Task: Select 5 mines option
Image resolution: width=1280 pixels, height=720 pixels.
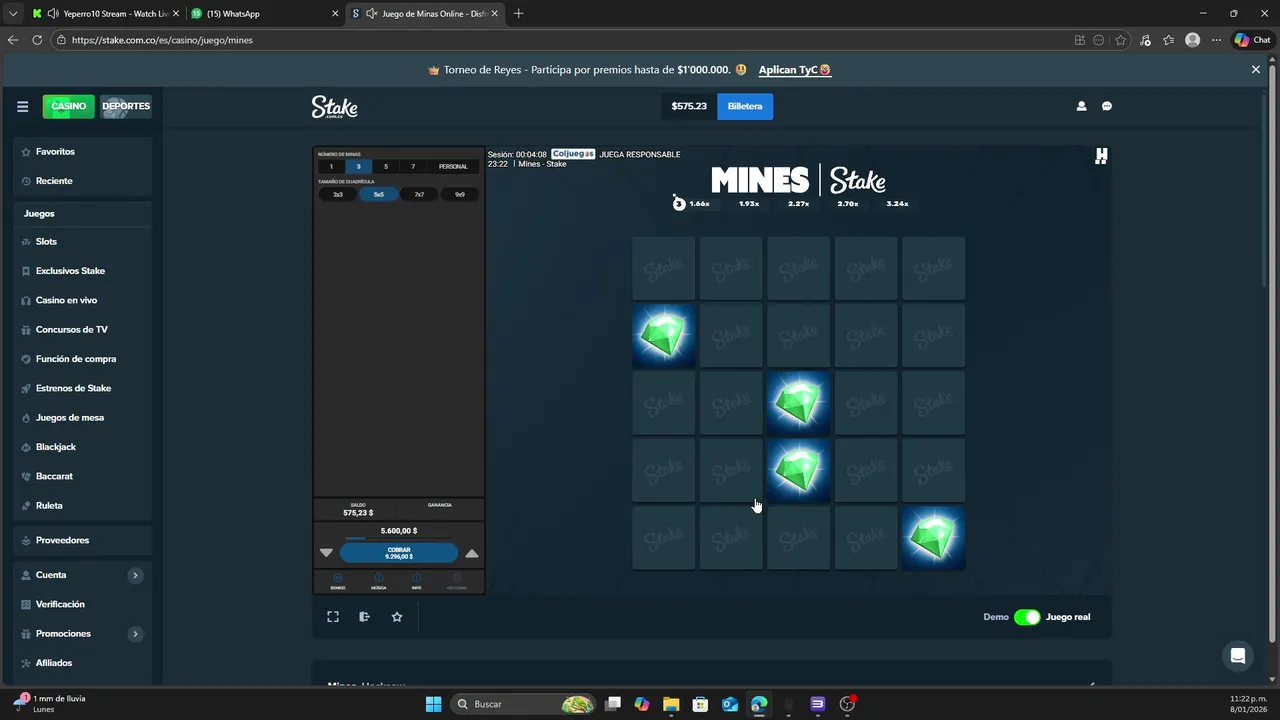Action: point(386,167)
